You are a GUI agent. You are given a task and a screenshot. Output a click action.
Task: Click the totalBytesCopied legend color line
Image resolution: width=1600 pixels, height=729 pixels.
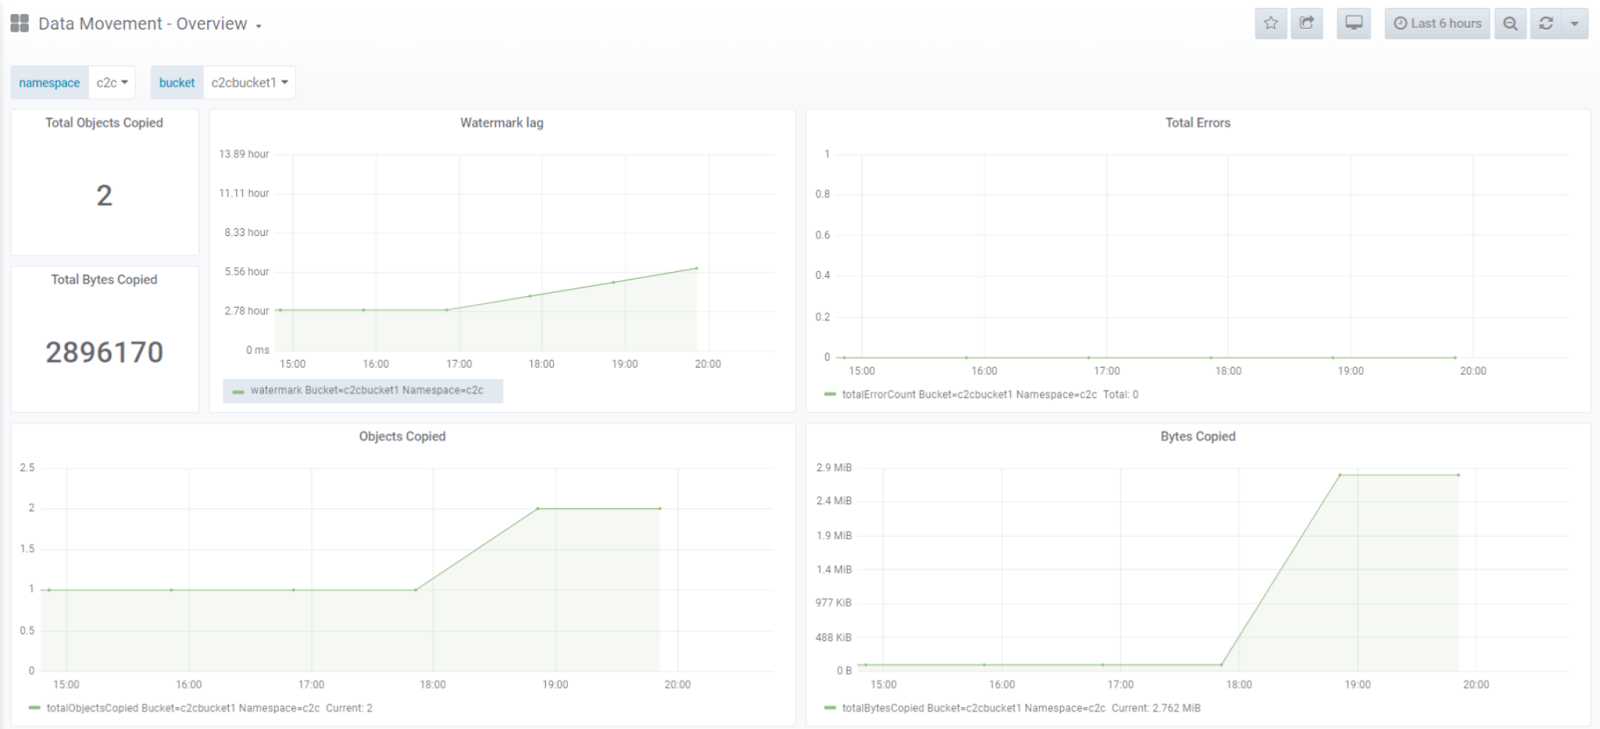pos(830,708)
